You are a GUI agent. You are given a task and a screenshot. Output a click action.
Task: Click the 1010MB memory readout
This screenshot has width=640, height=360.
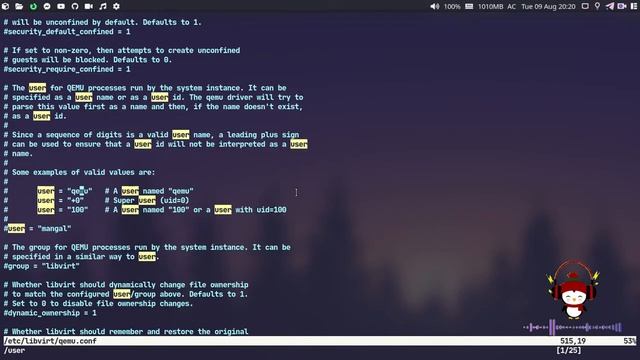coord(491,7)
